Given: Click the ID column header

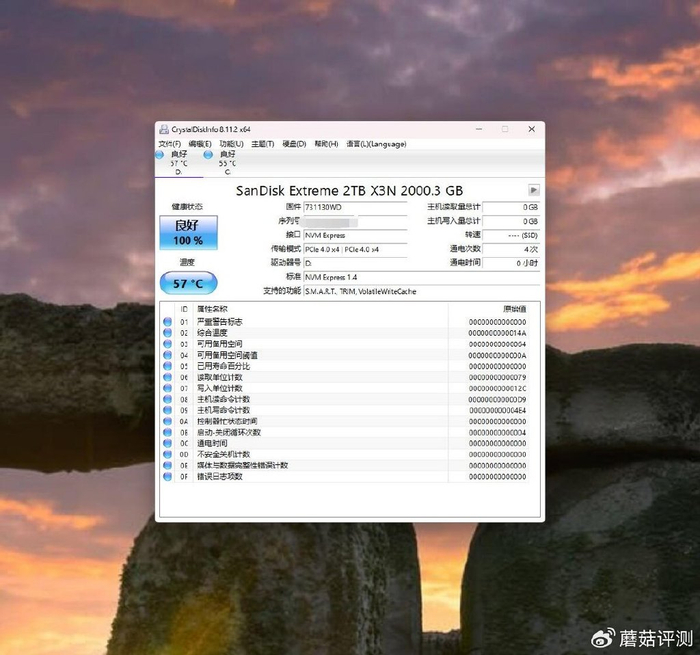Looking at the screenshot, I should click(x=184, y=309).
